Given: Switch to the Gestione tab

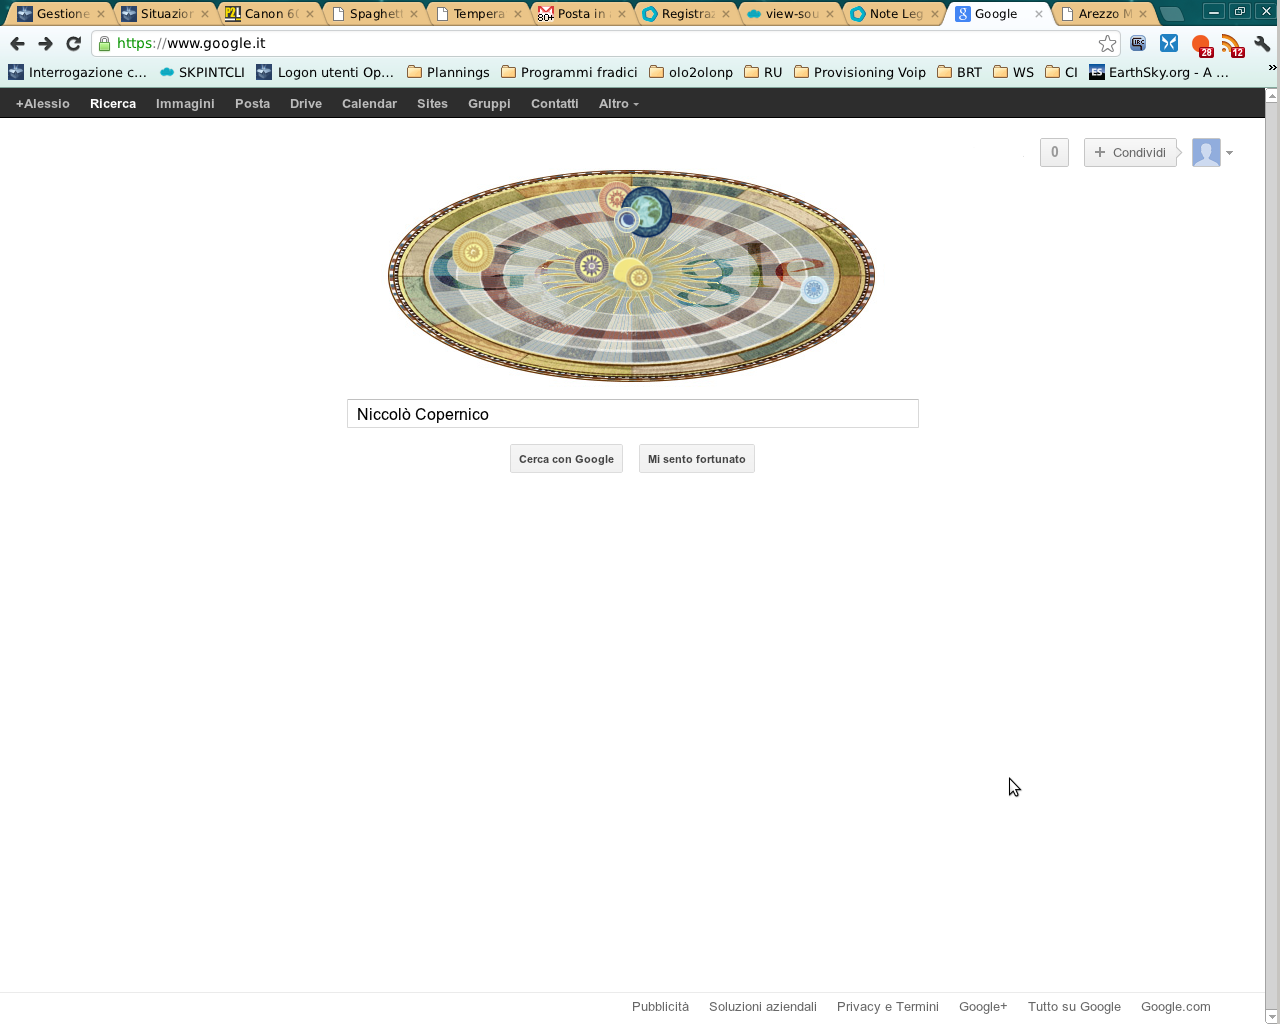Looking at the screenshot, I should point(62,14).
